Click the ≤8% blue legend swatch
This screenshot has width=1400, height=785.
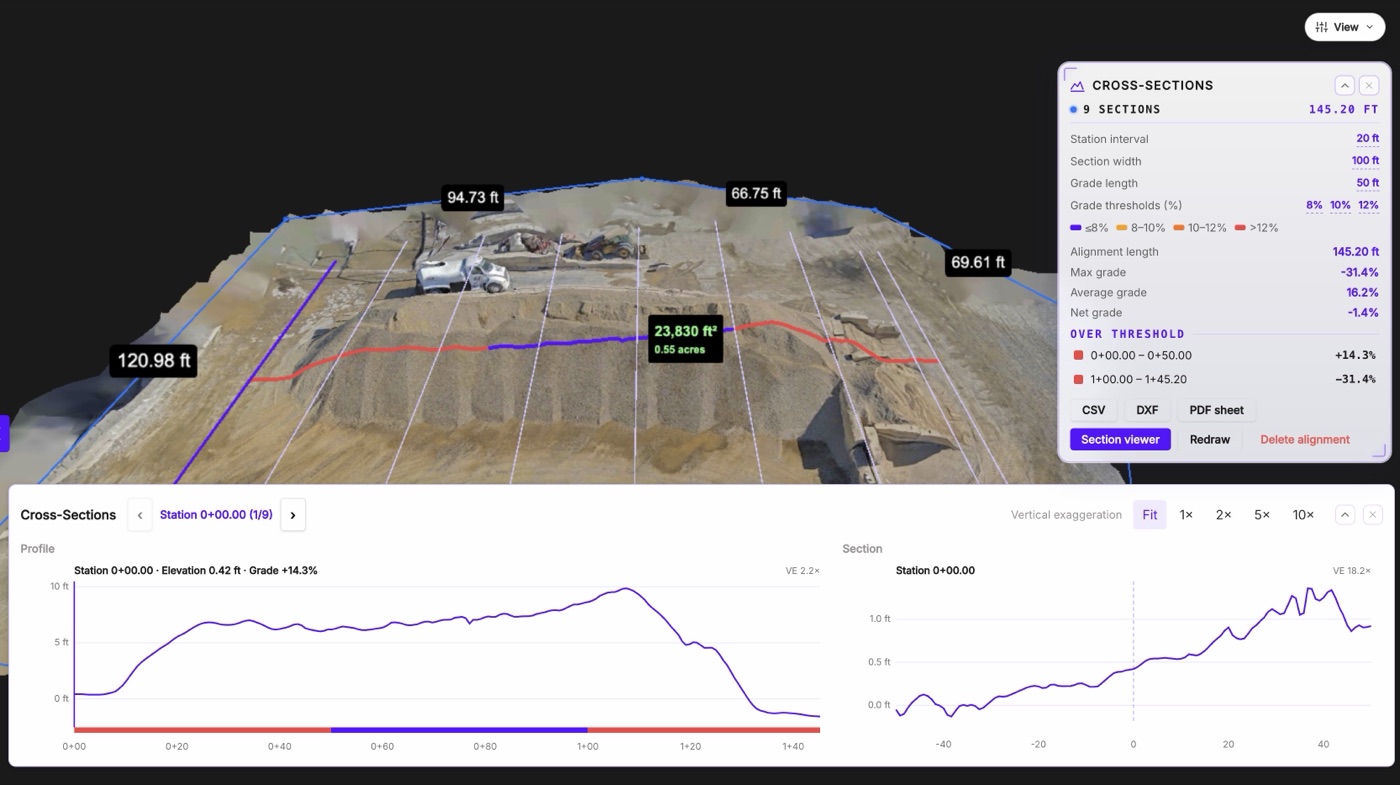click(1076, 228)
